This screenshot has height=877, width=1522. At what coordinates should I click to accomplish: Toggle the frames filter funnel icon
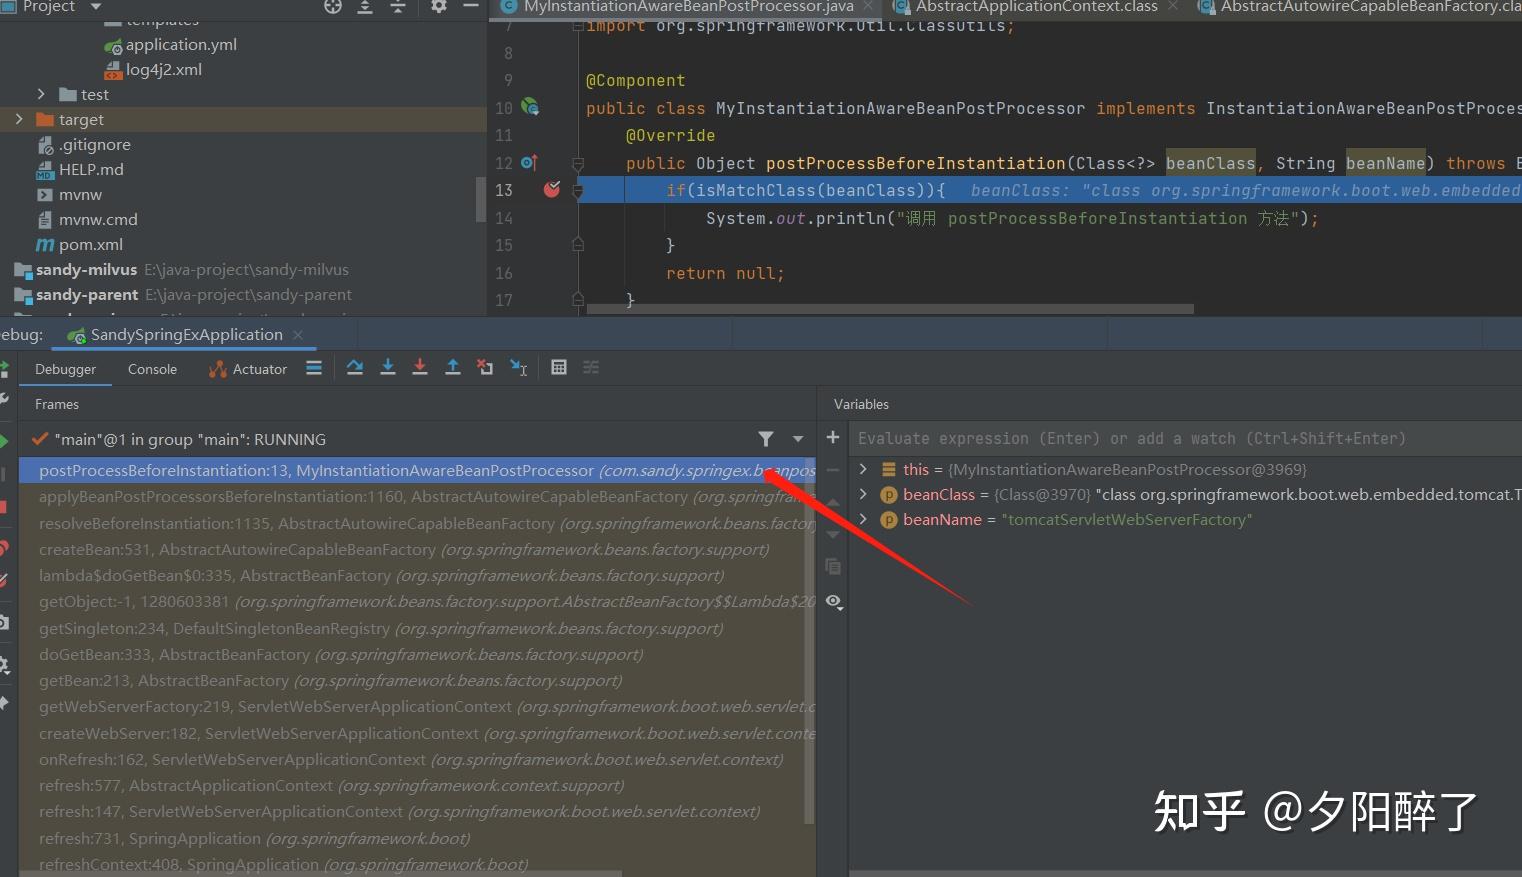[x=766, y=439]
